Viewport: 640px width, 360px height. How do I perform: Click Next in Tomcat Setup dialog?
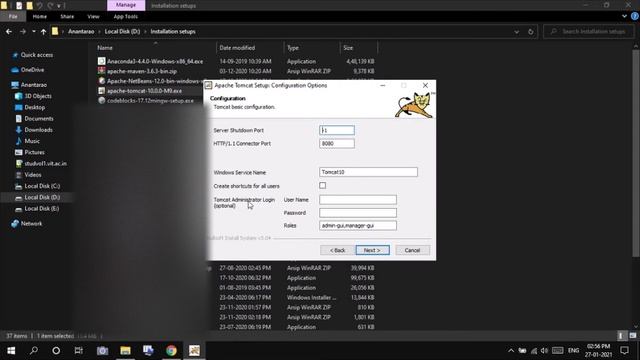(372, 250)
